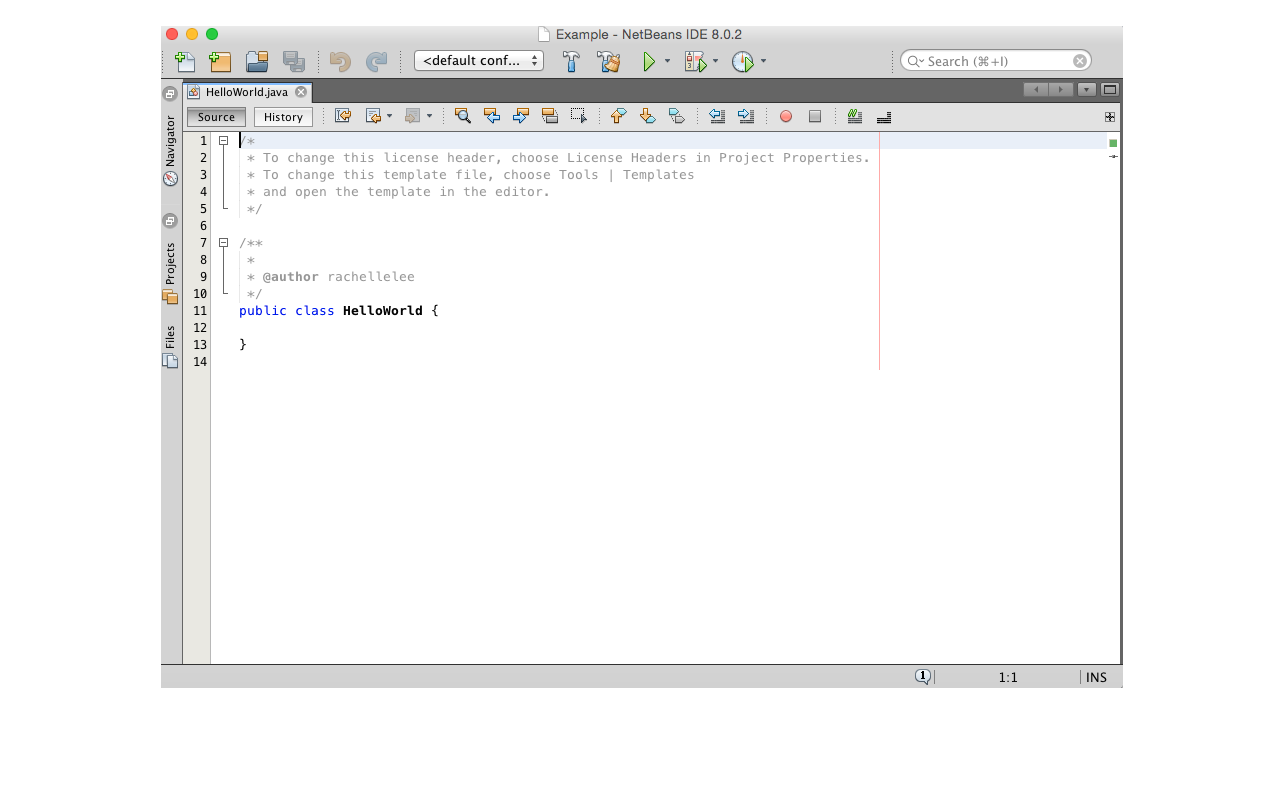Click the Find Selection magnifier icon

point(461,116)
